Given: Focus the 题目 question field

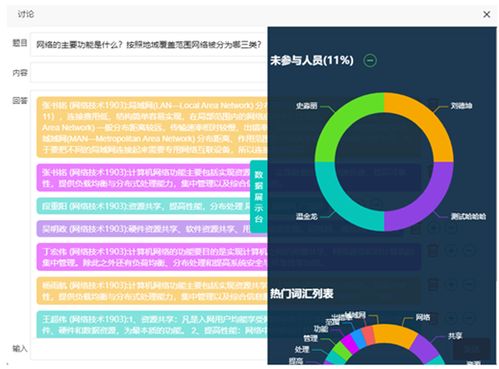Looking at the screenshot, I should tap(149, 44).
